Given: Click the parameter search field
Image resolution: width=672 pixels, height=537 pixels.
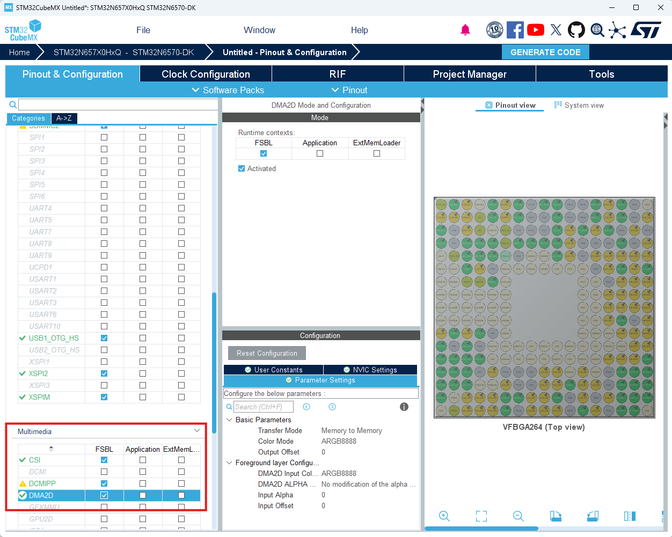Looking at the screenshot, I should [263, 407].
